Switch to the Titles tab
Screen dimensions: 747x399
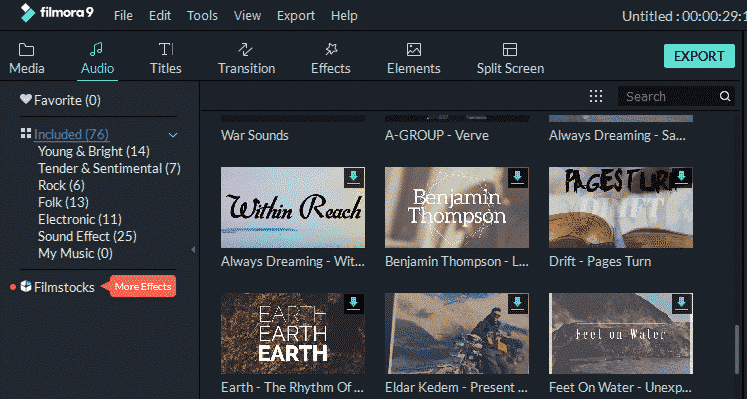[165, 59]
